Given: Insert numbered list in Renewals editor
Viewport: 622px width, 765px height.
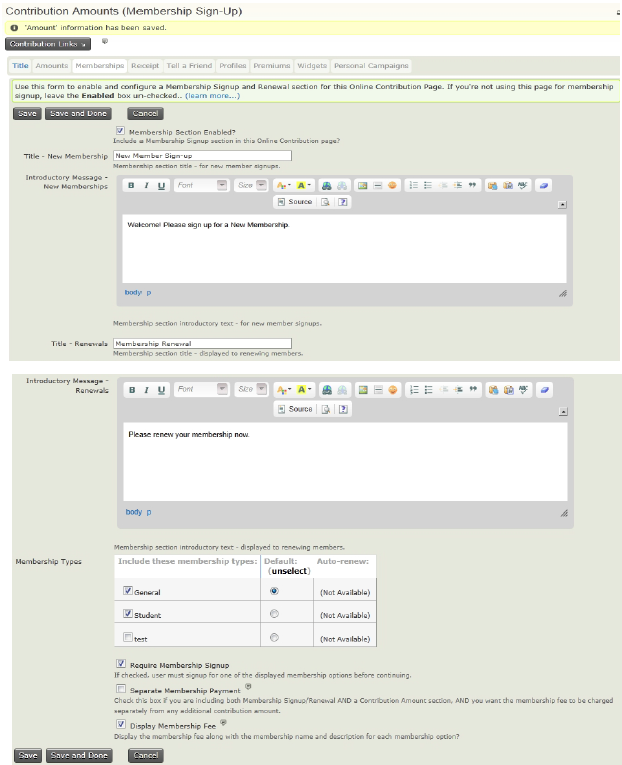Looking at the screenshot, I should click(413, 389).
